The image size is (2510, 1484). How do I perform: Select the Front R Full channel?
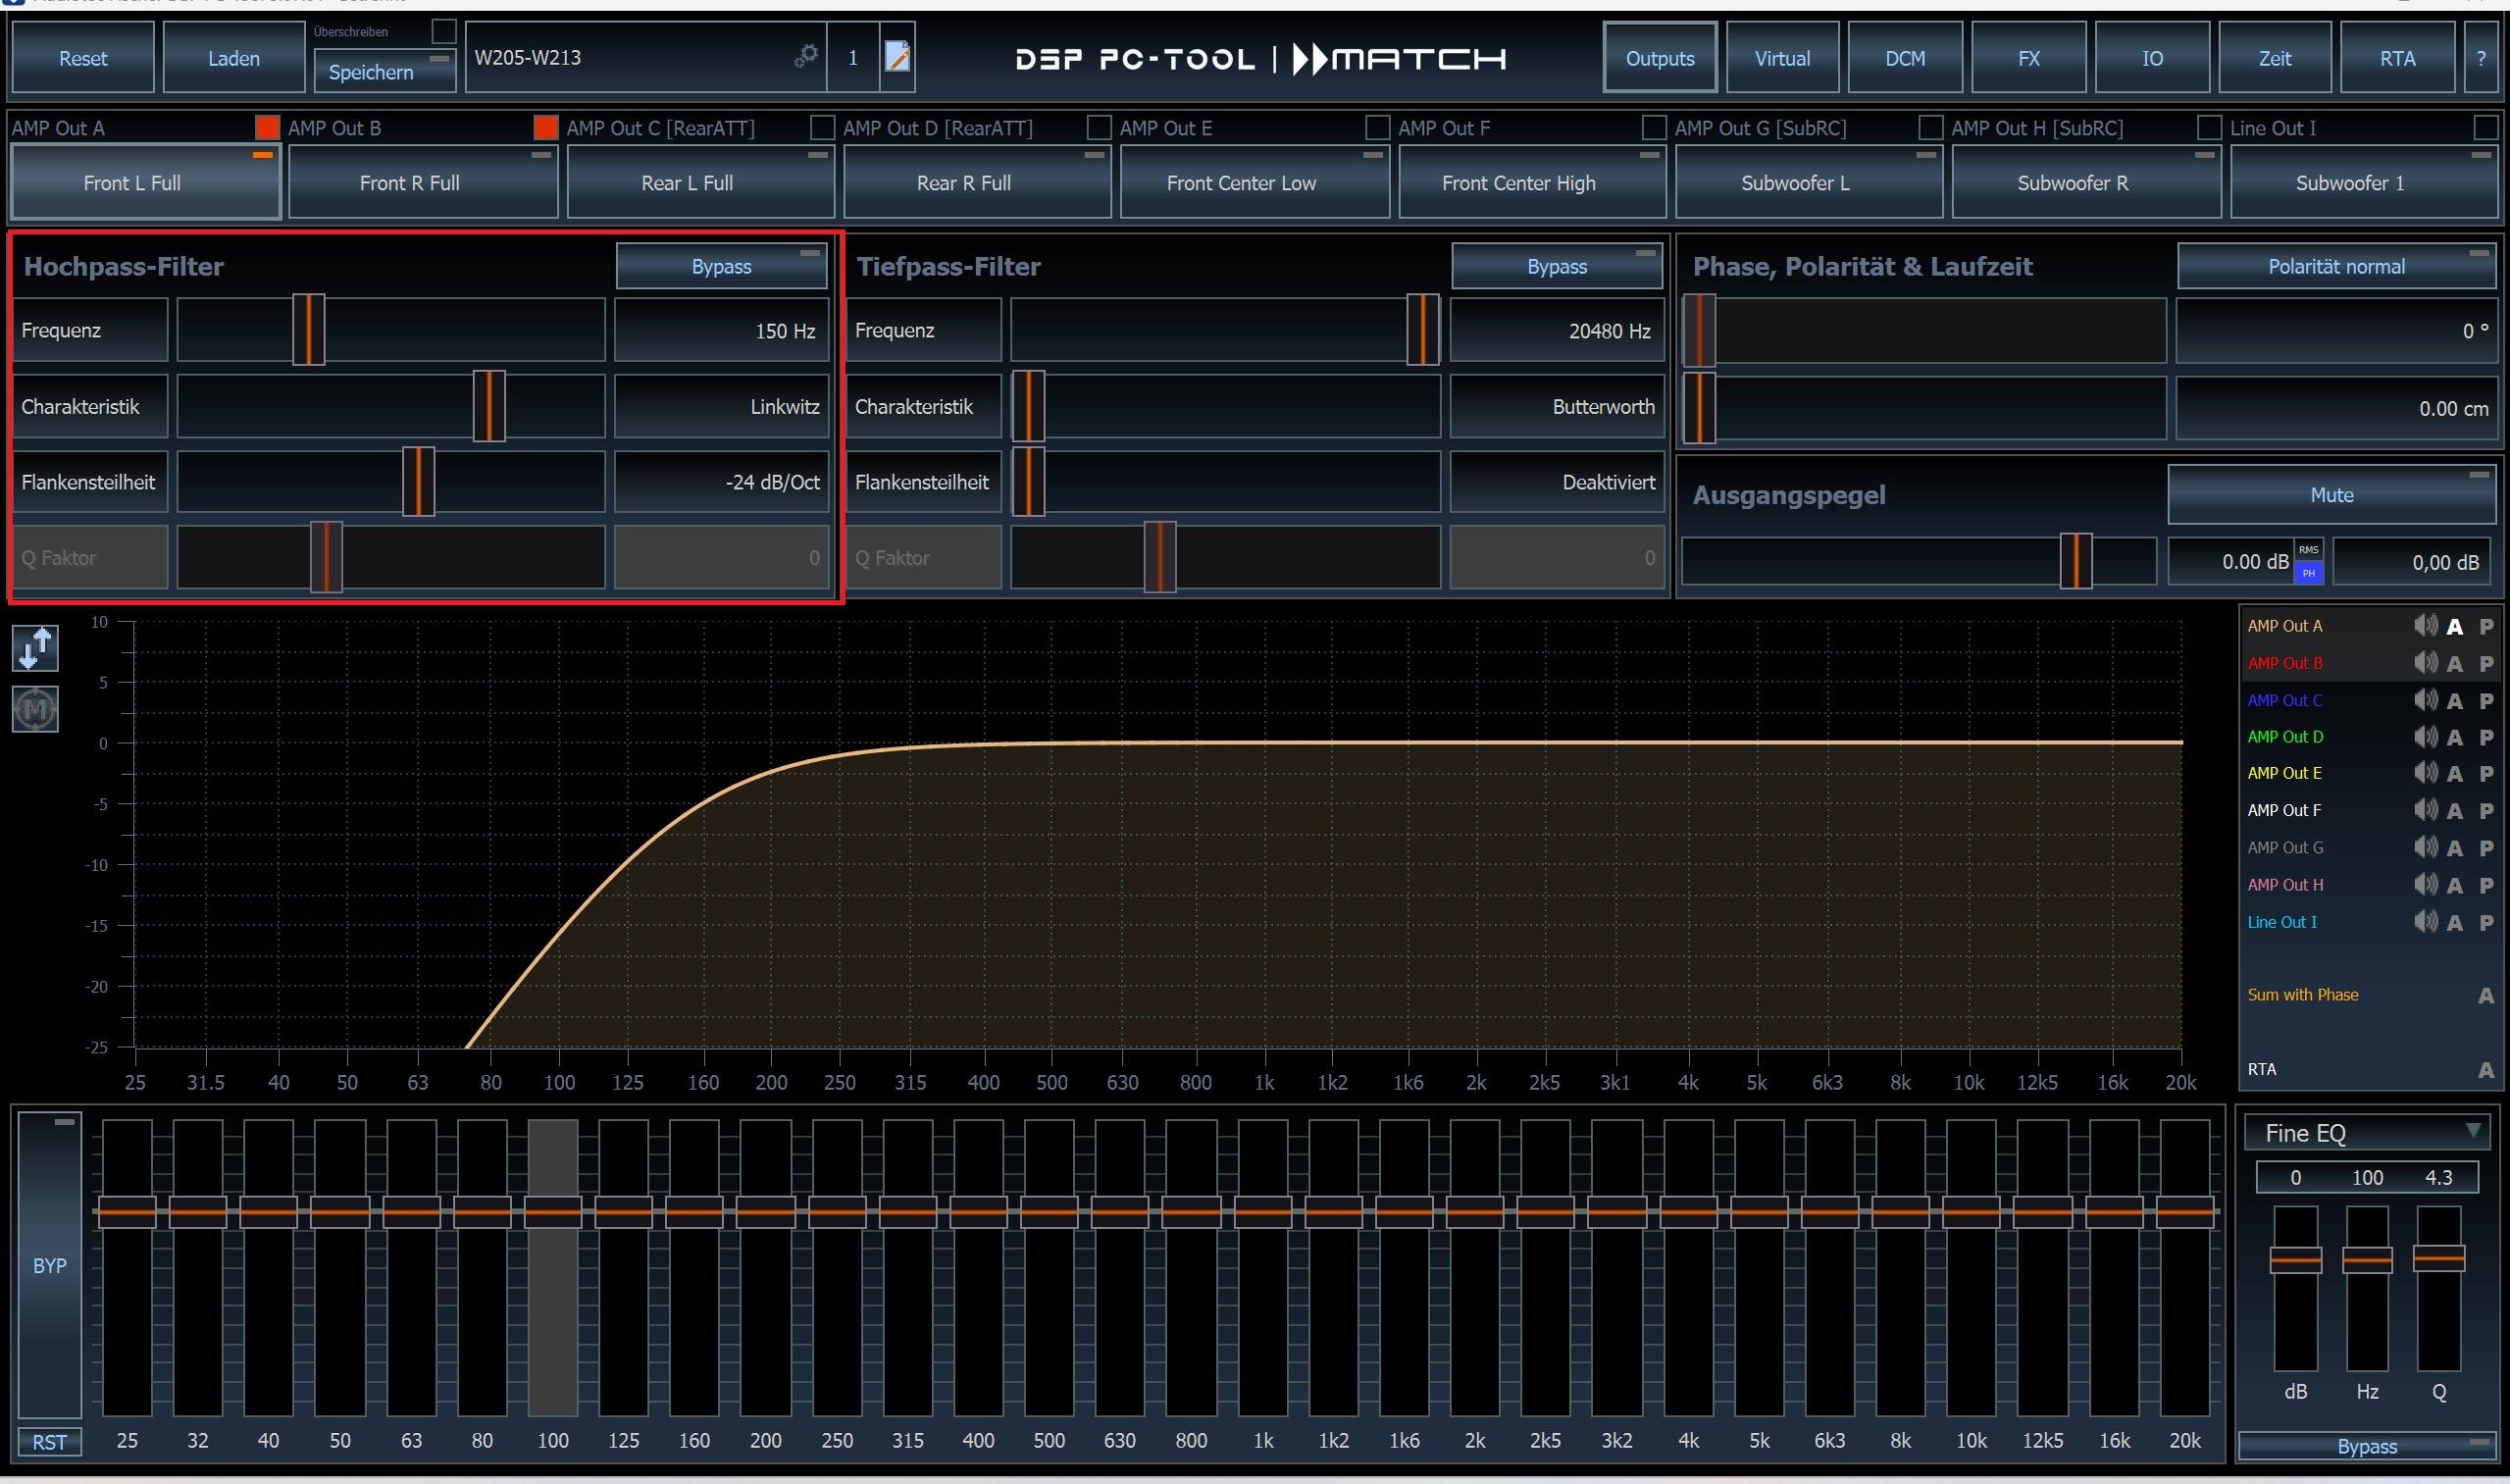coord(423,182)
